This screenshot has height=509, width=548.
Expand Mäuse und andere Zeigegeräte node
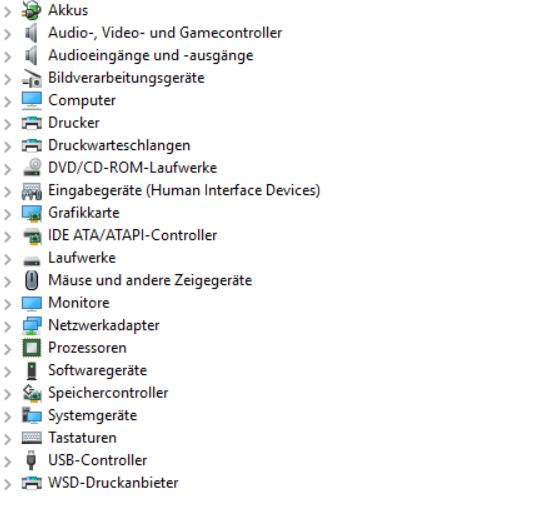pos(8,282)
